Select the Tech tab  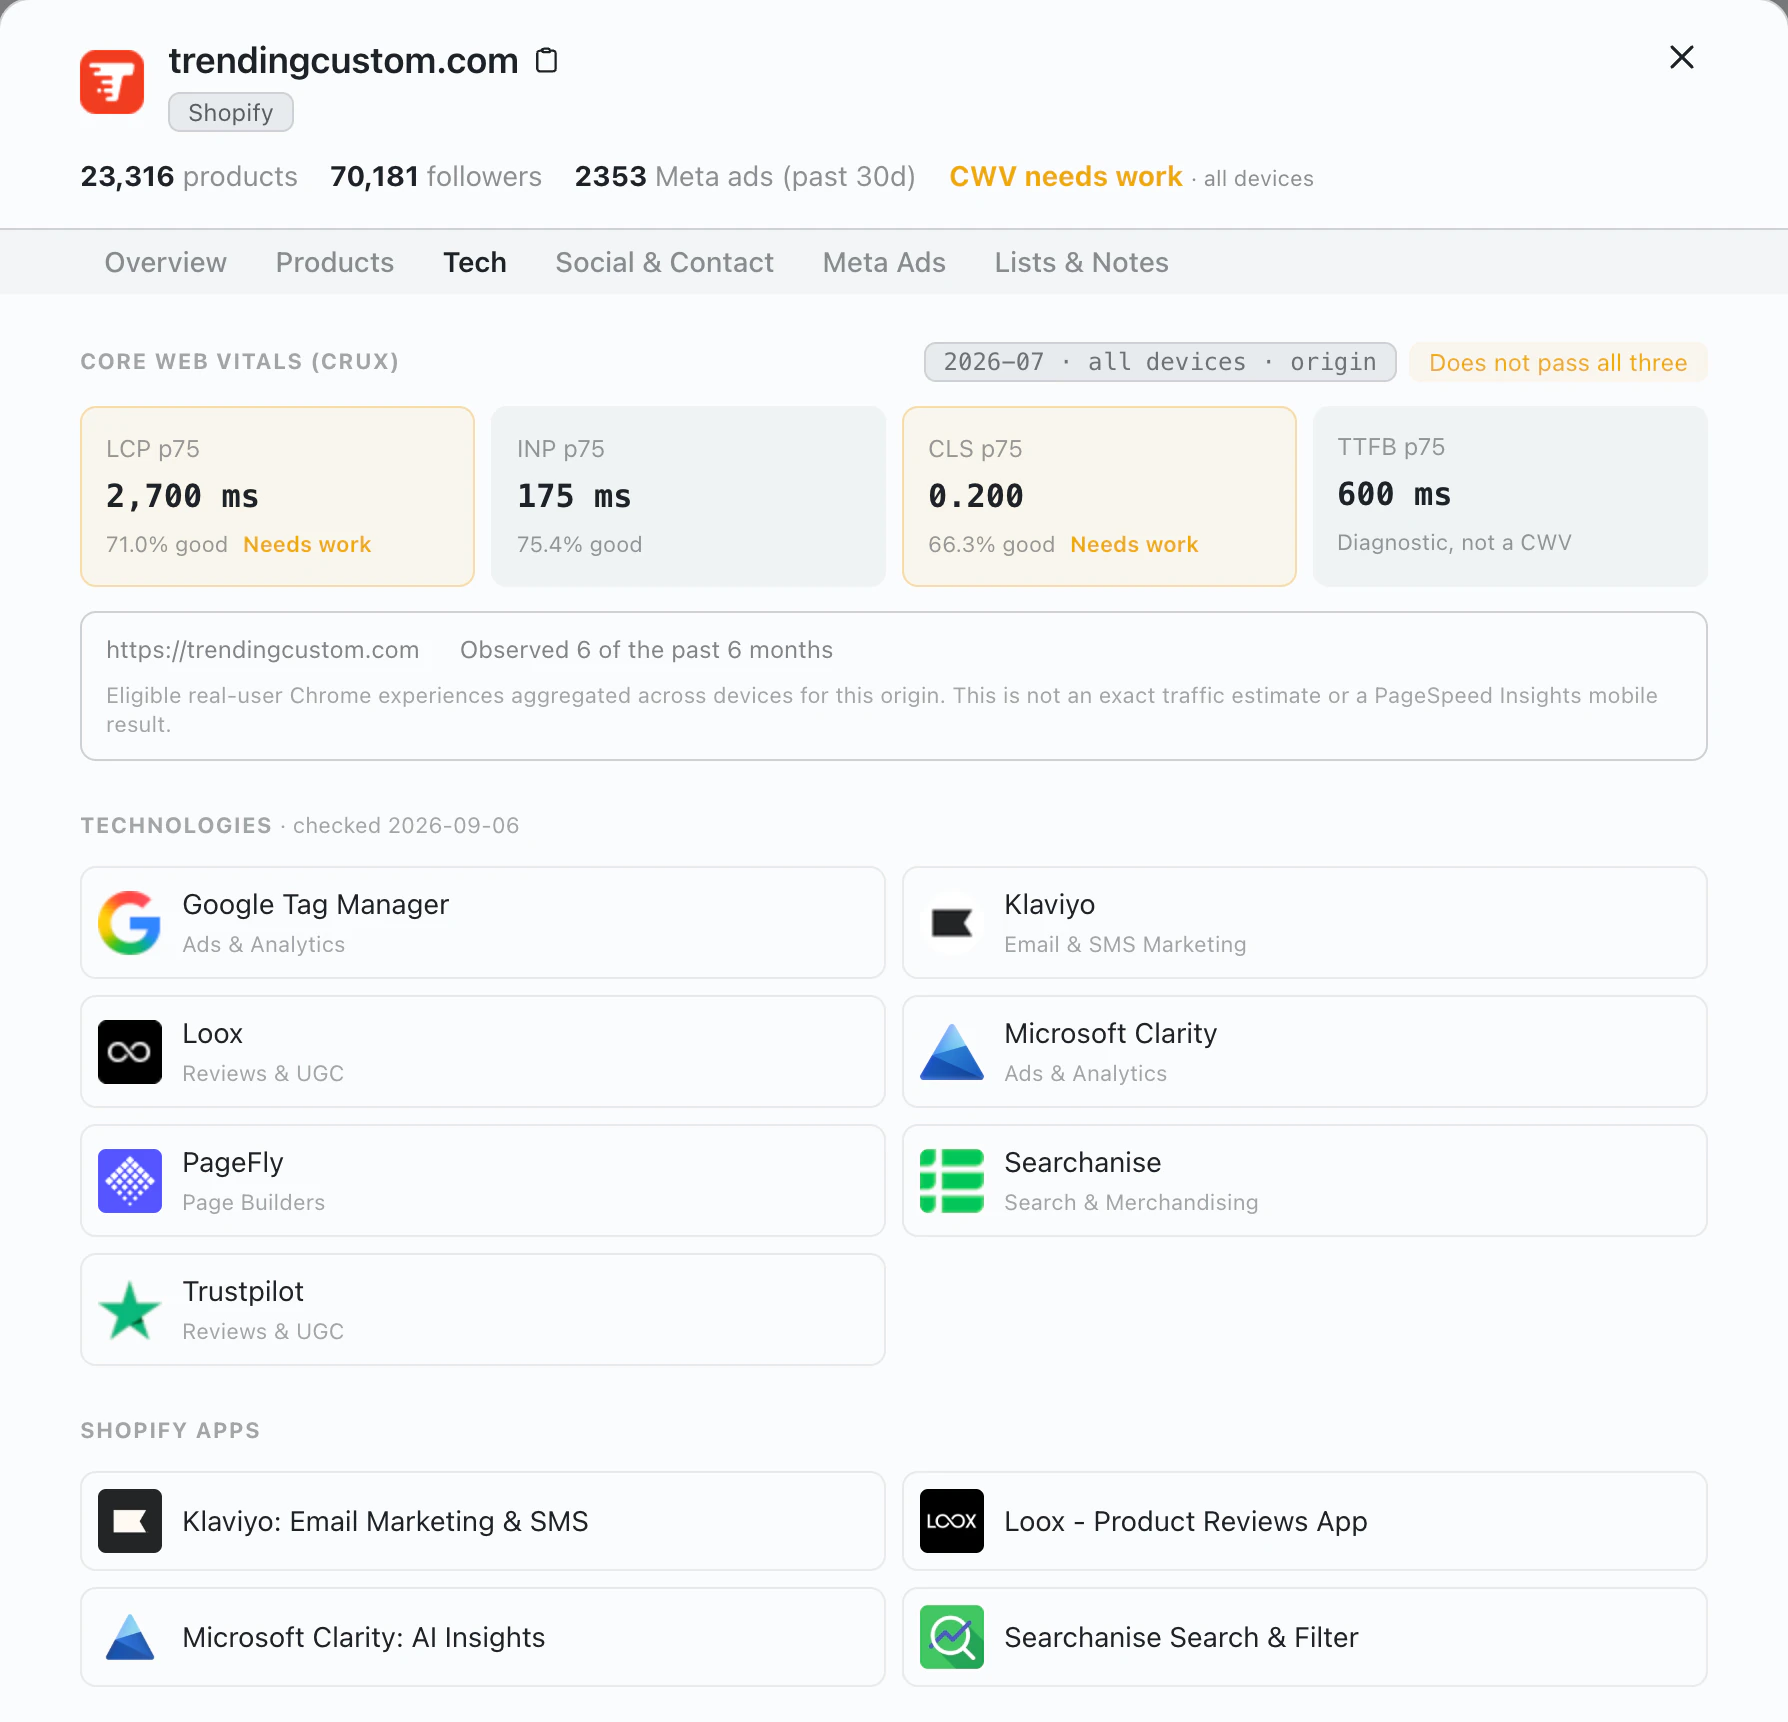pyautogui.click(x=475, y=262)
